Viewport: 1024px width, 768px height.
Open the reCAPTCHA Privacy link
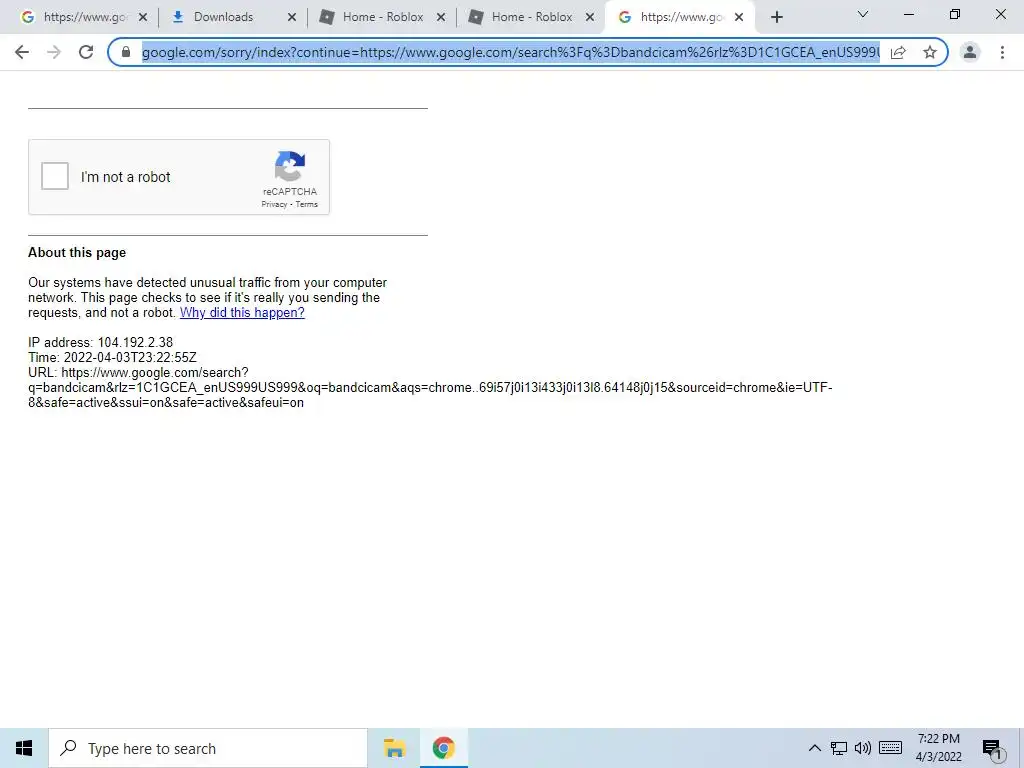[274, 204]
